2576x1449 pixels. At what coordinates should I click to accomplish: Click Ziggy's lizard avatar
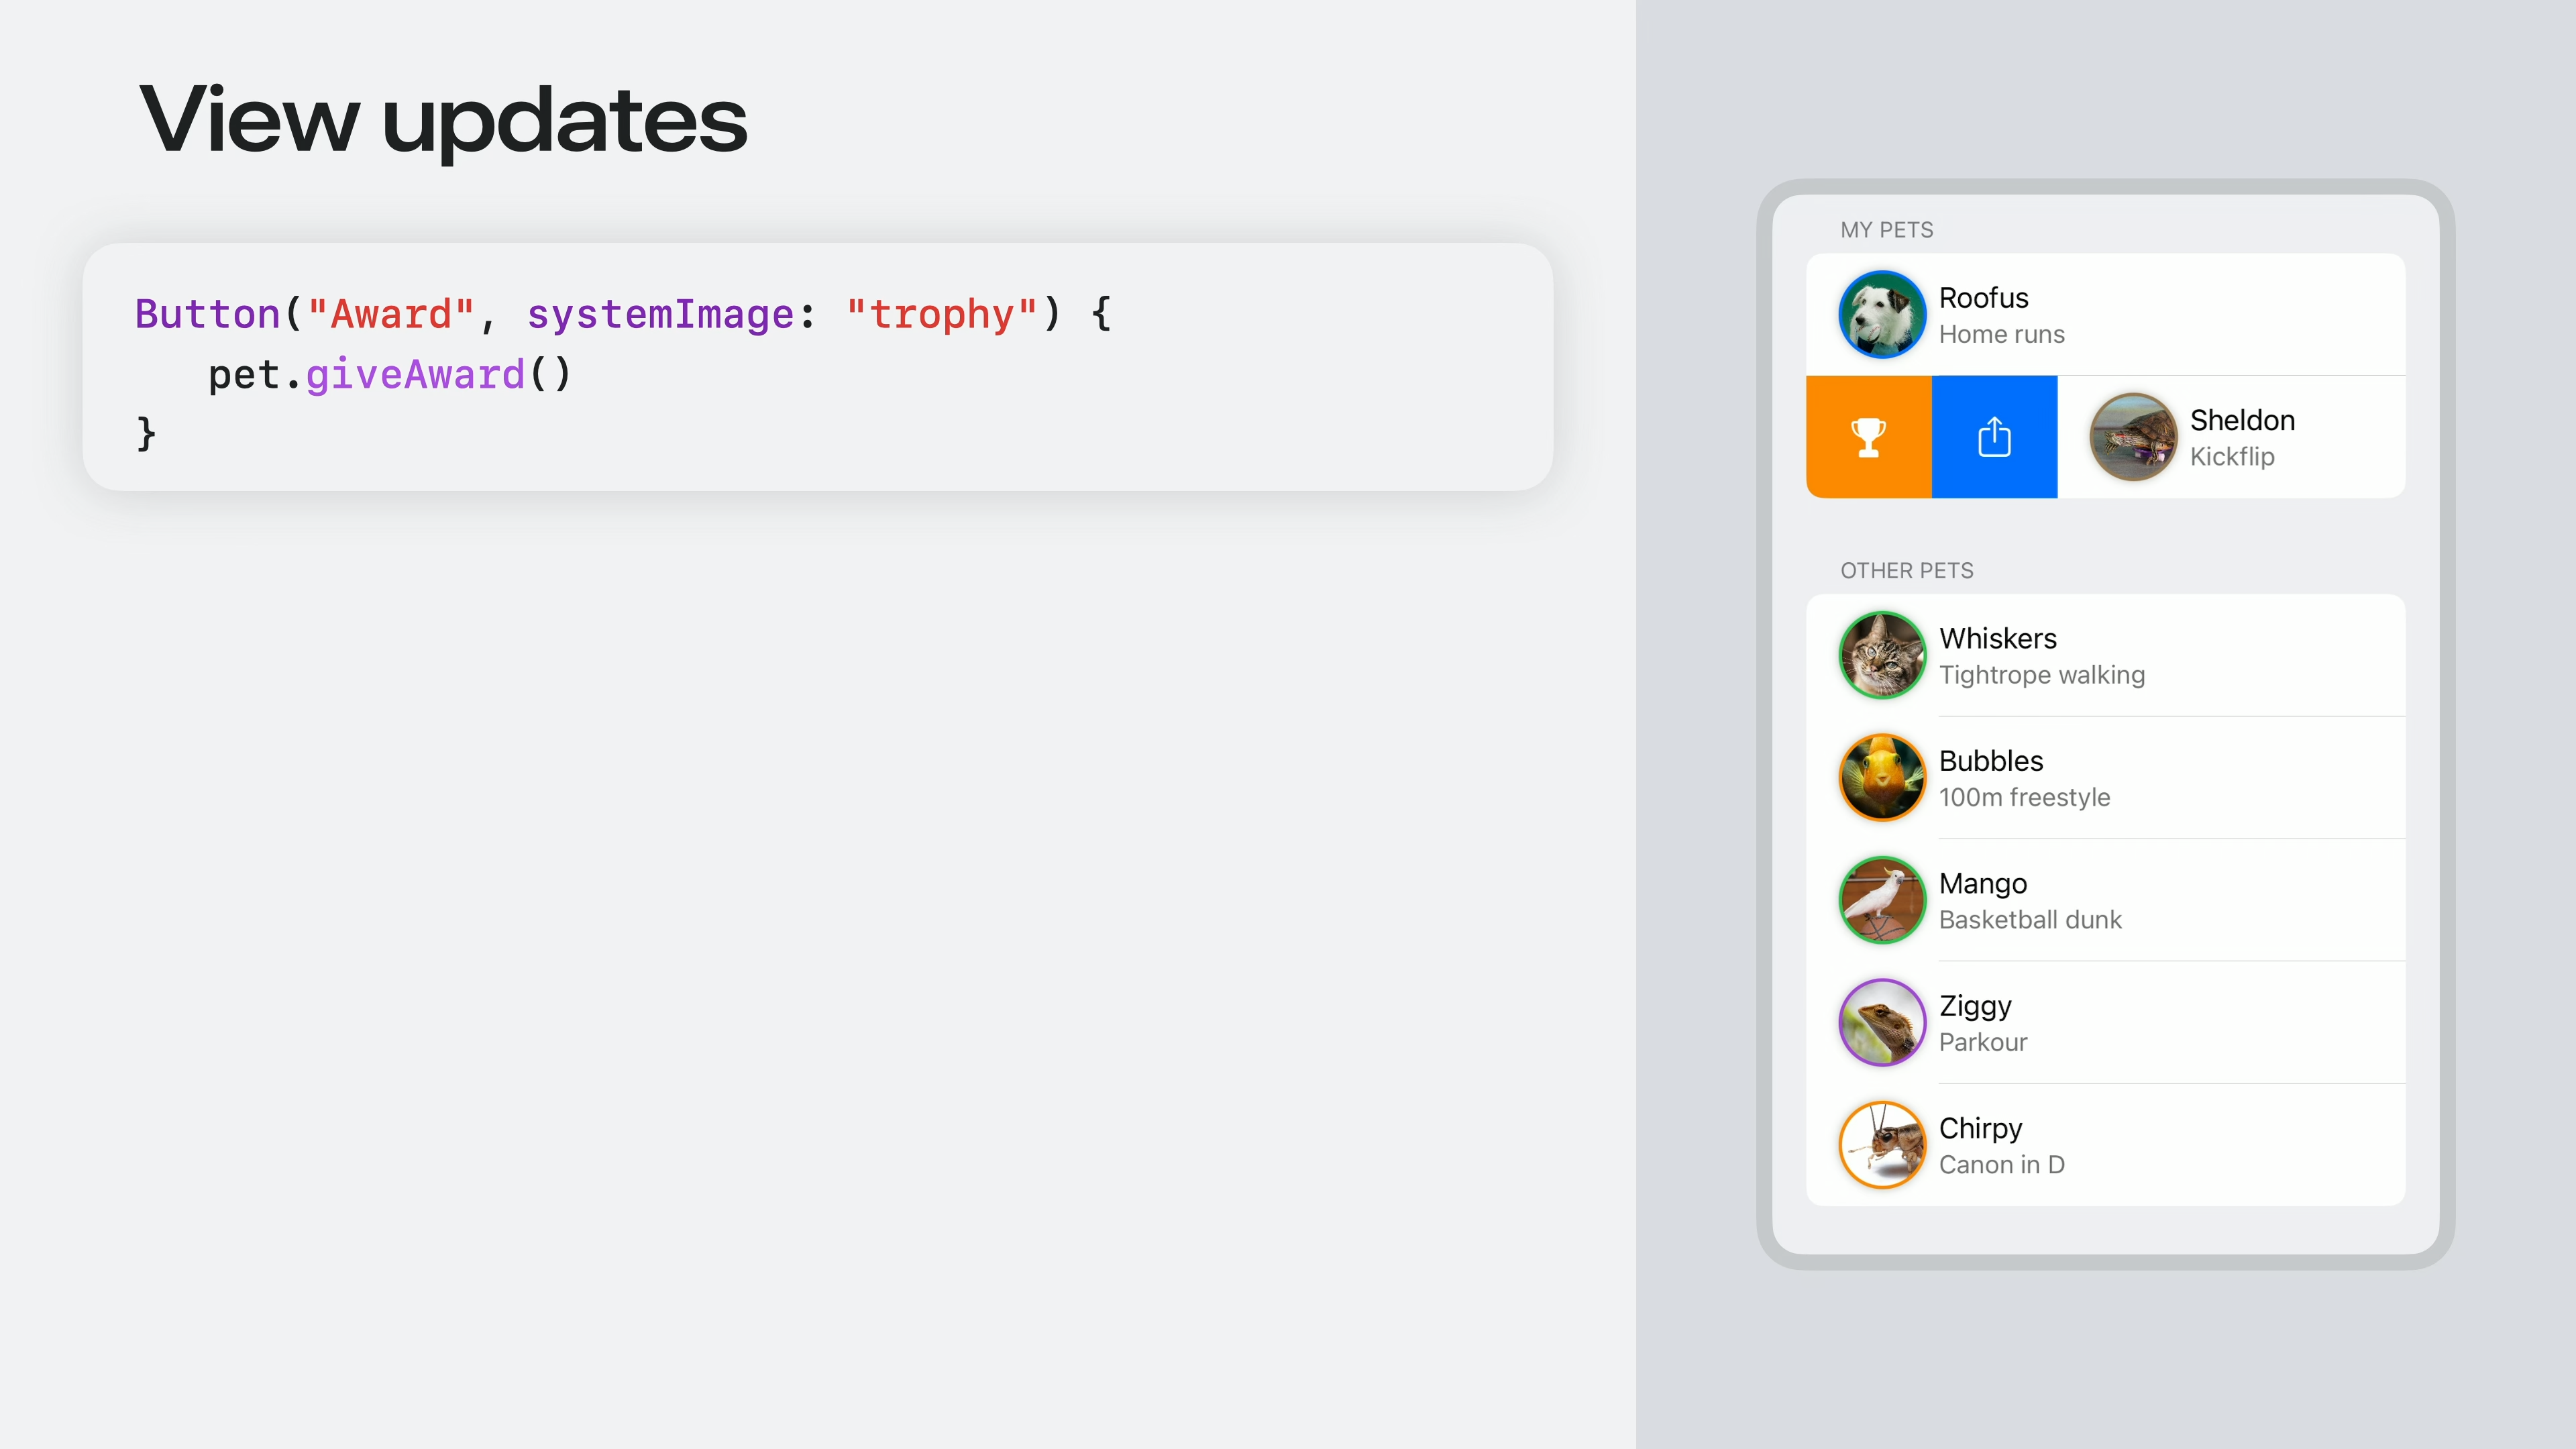pyautogui.click(x=1882, y=1022)
